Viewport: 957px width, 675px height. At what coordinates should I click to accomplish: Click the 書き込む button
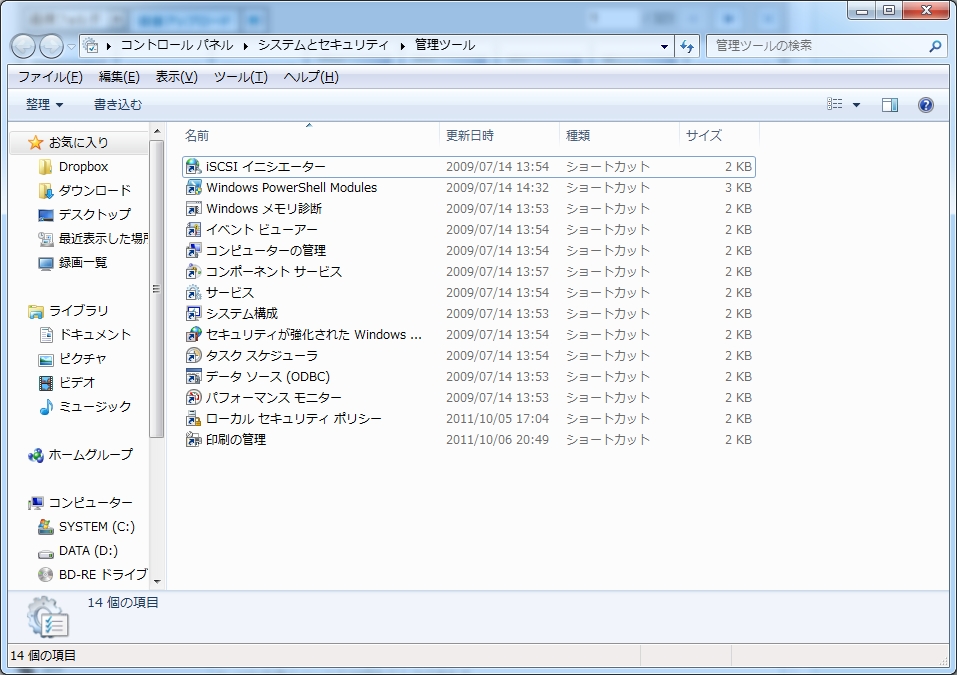[x=118, y=105]
